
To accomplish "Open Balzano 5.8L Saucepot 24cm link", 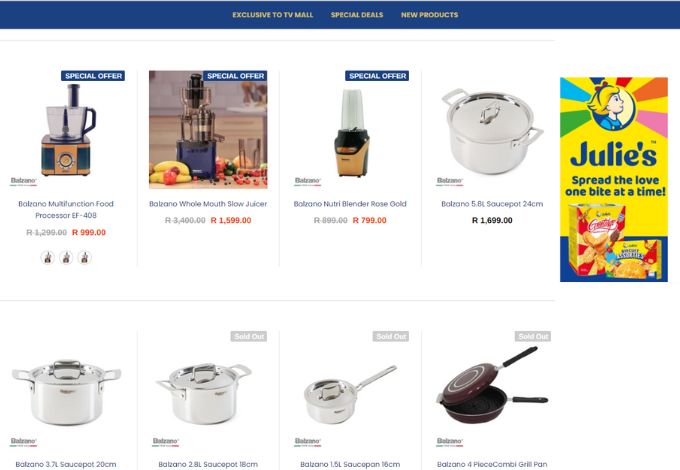I will point(492,204).
